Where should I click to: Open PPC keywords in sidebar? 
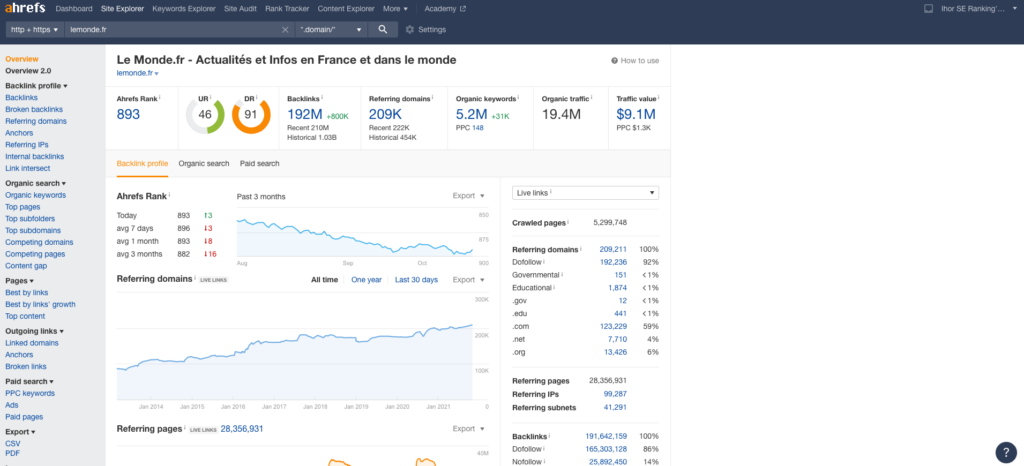tap(30, 393)
